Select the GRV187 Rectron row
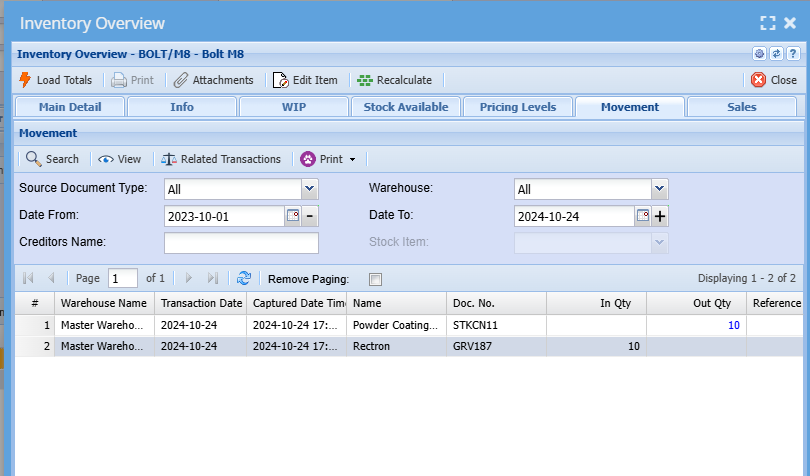Screen dimensions: 810x476 coord(400,346)
